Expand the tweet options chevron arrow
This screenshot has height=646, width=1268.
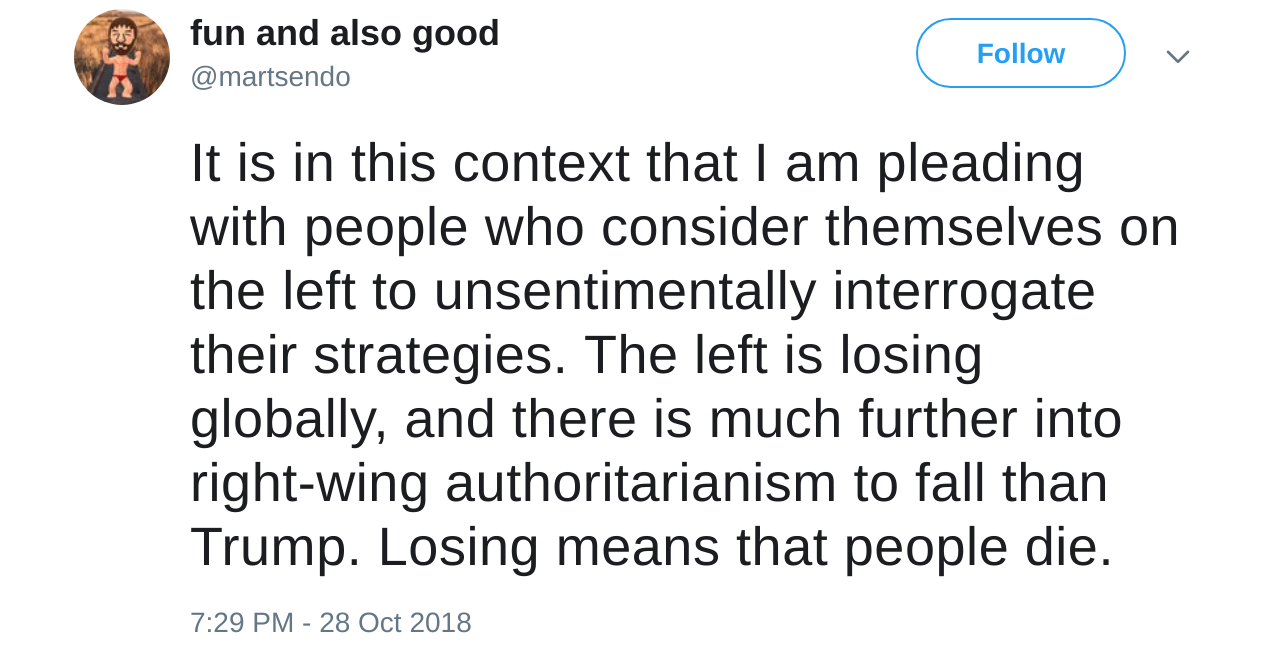[x=1177, y=56]
